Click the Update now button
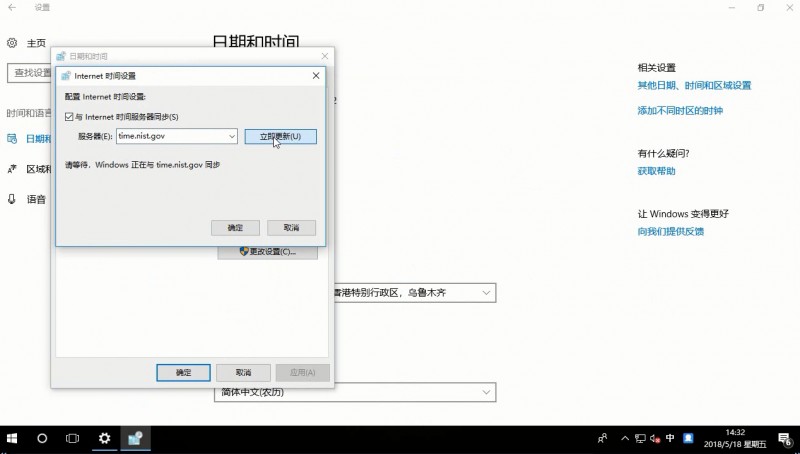This screenshot has height=454, width=800. click(x=280, y=136)
